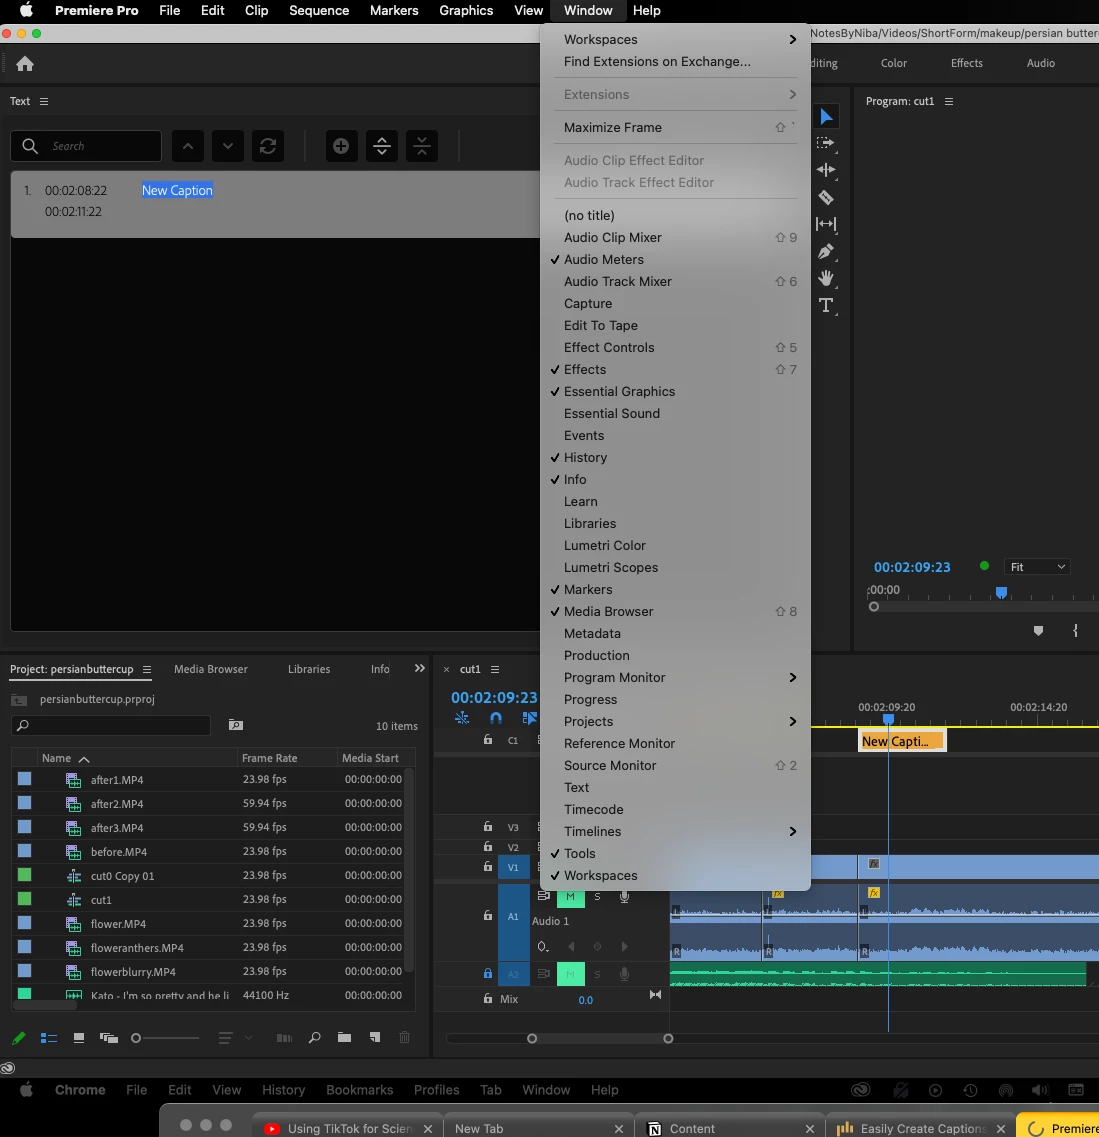The width and height of the screenshot is (1099, 1137).
Task: Go to next caption search result
Action: (228, 146)
